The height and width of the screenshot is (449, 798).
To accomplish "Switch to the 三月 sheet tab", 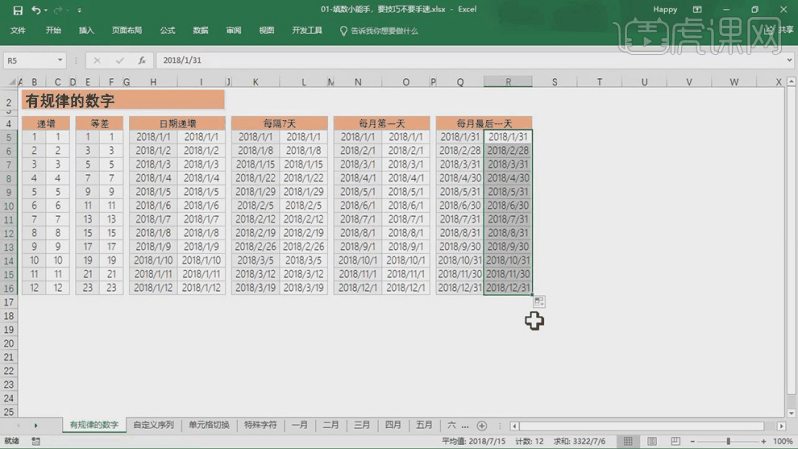I will [361, 425].
